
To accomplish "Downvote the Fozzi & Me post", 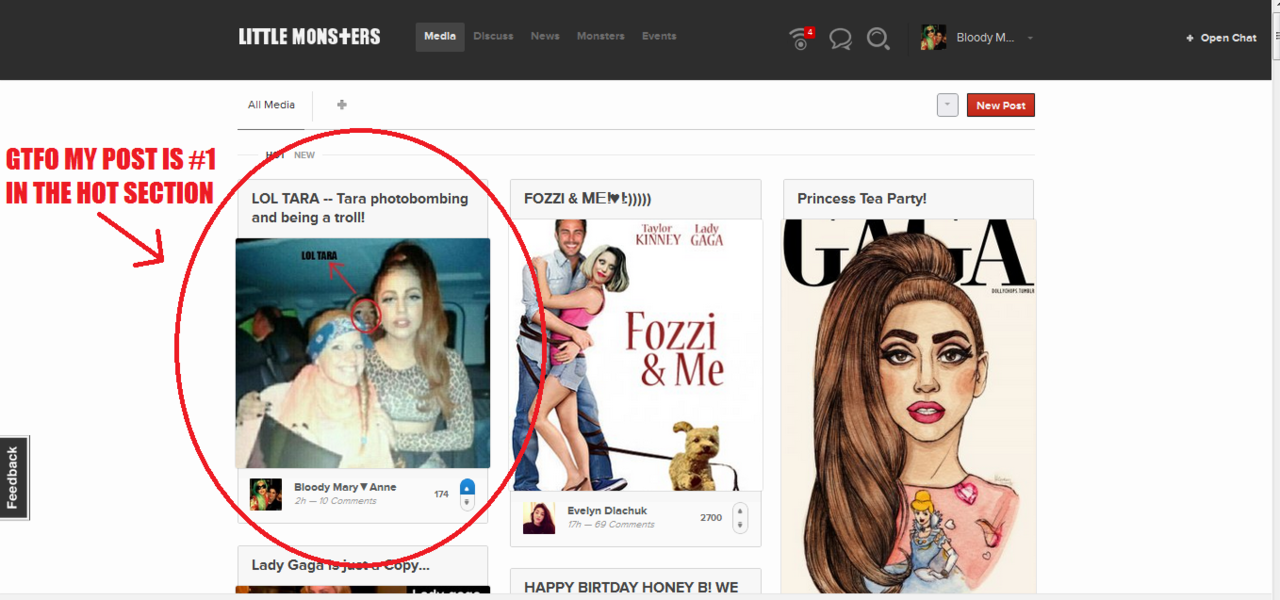I will point(740,525).
